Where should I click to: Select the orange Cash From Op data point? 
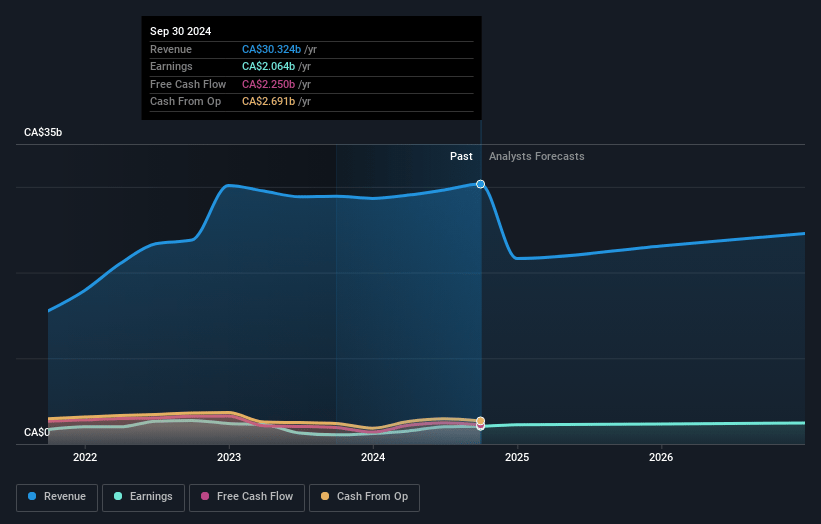(x=481, y=421)
